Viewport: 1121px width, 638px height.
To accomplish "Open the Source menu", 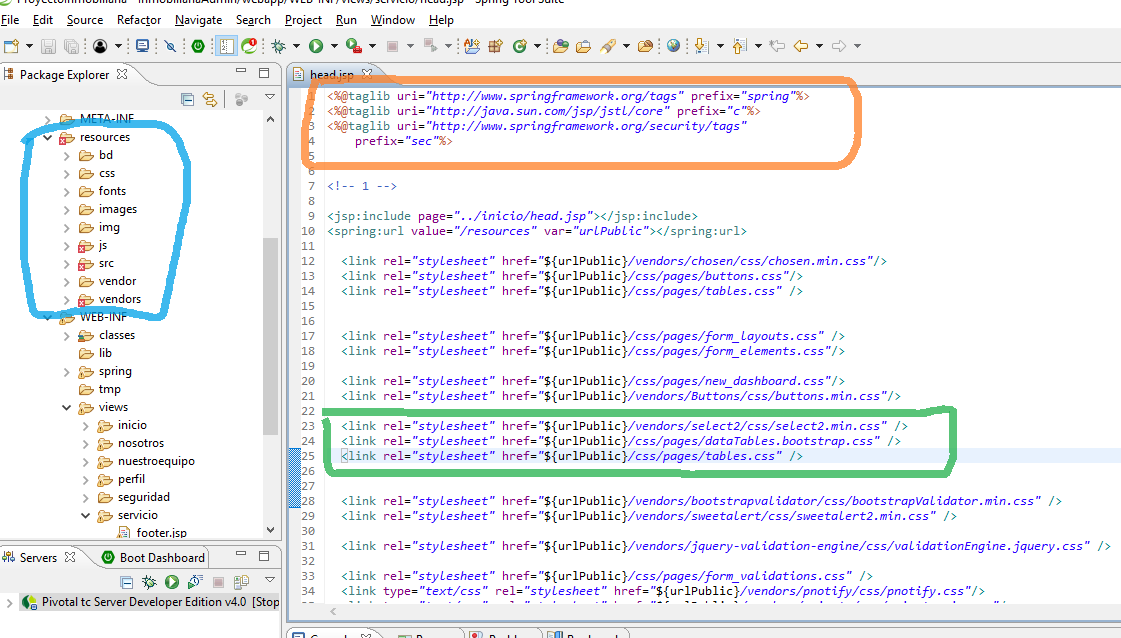I will click(x=85, y=20).
